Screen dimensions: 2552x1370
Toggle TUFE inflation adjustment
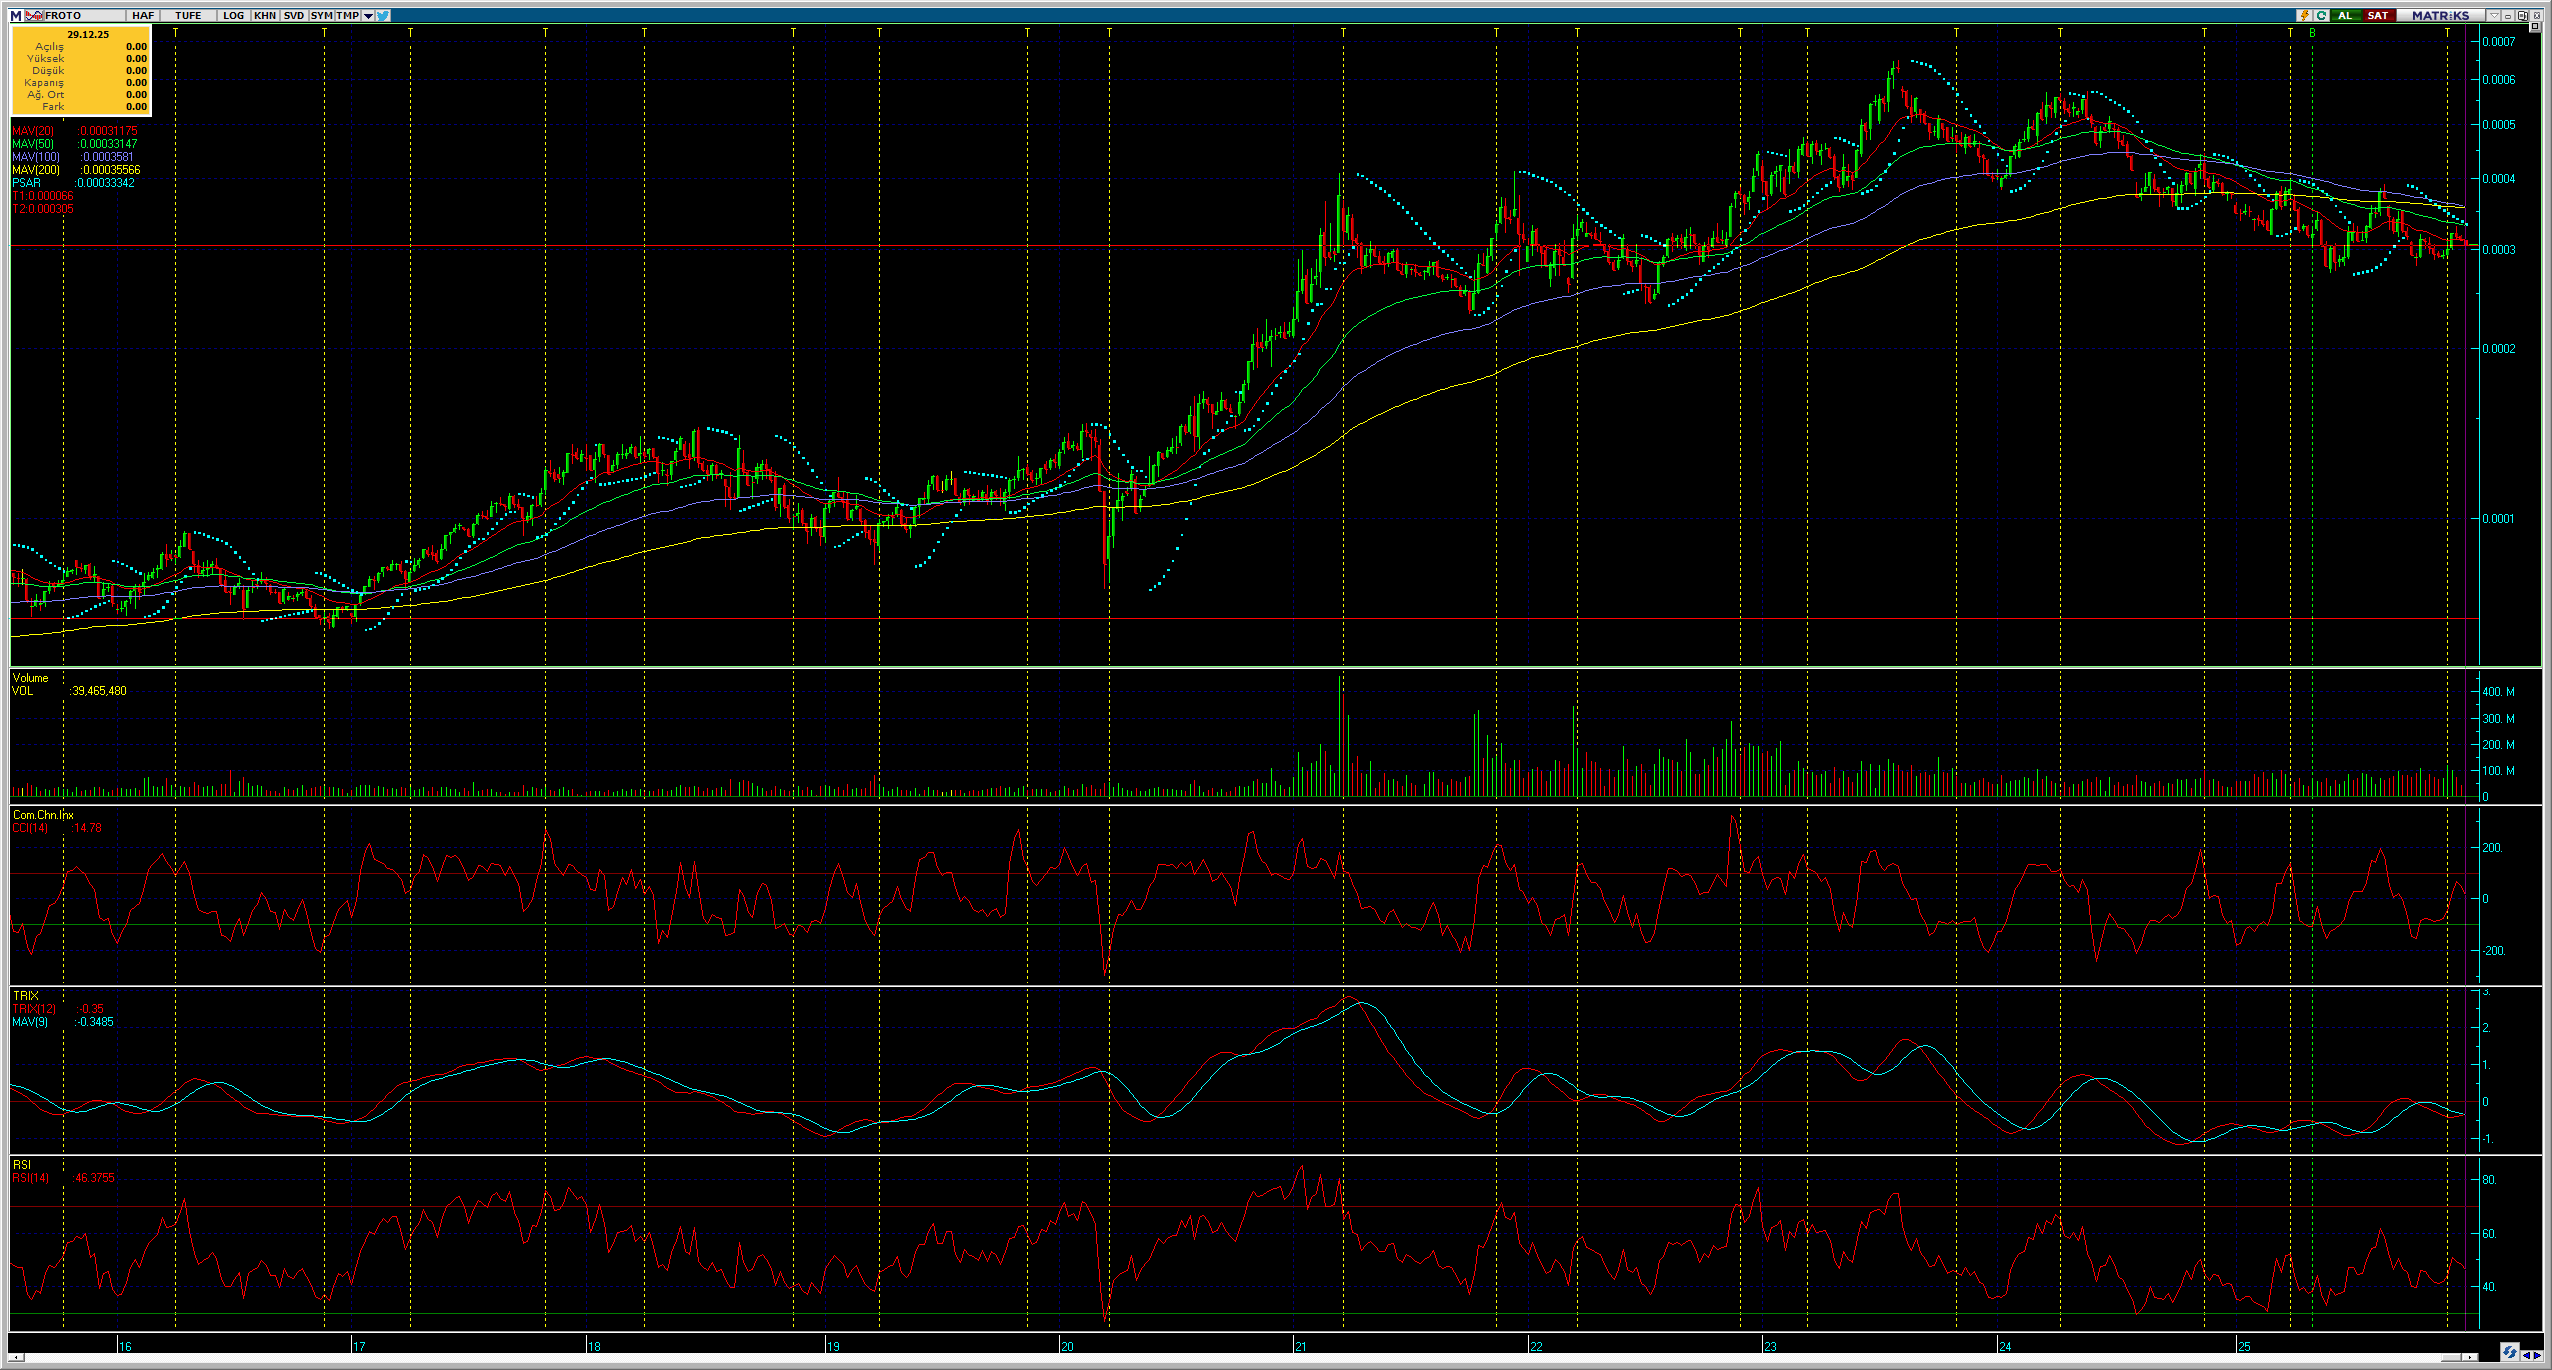(x=188, y=15)
